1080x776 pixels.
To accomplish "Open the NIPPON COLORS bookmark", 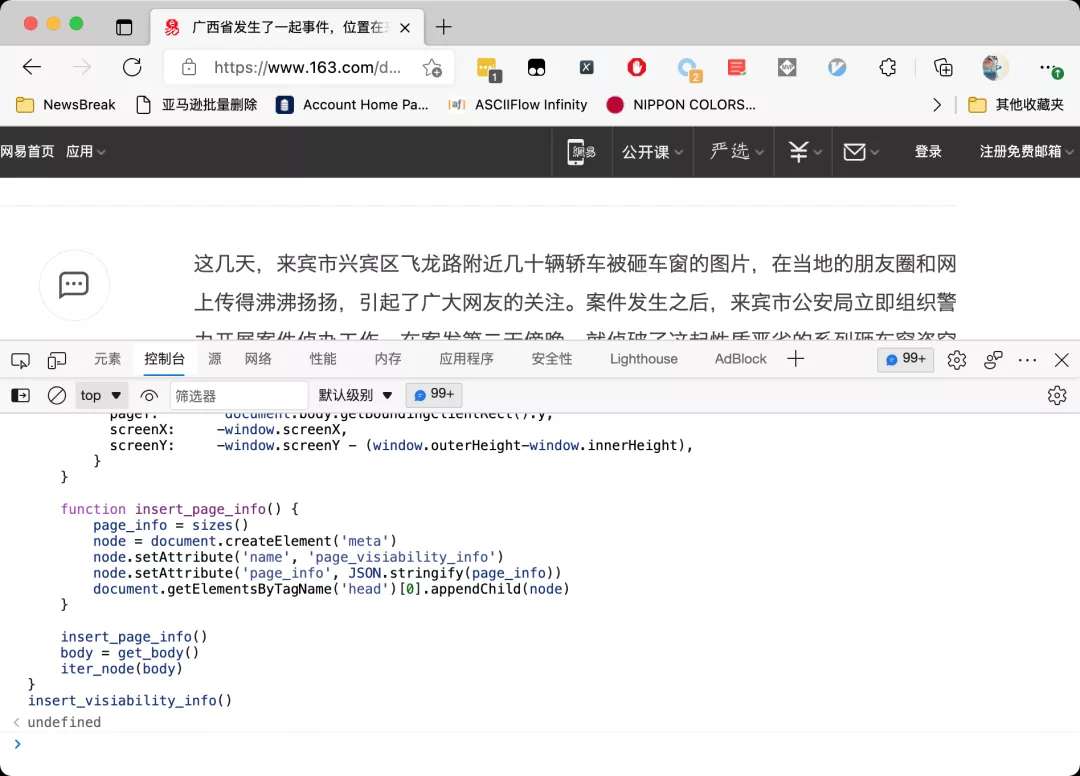I will click(681, 105).
